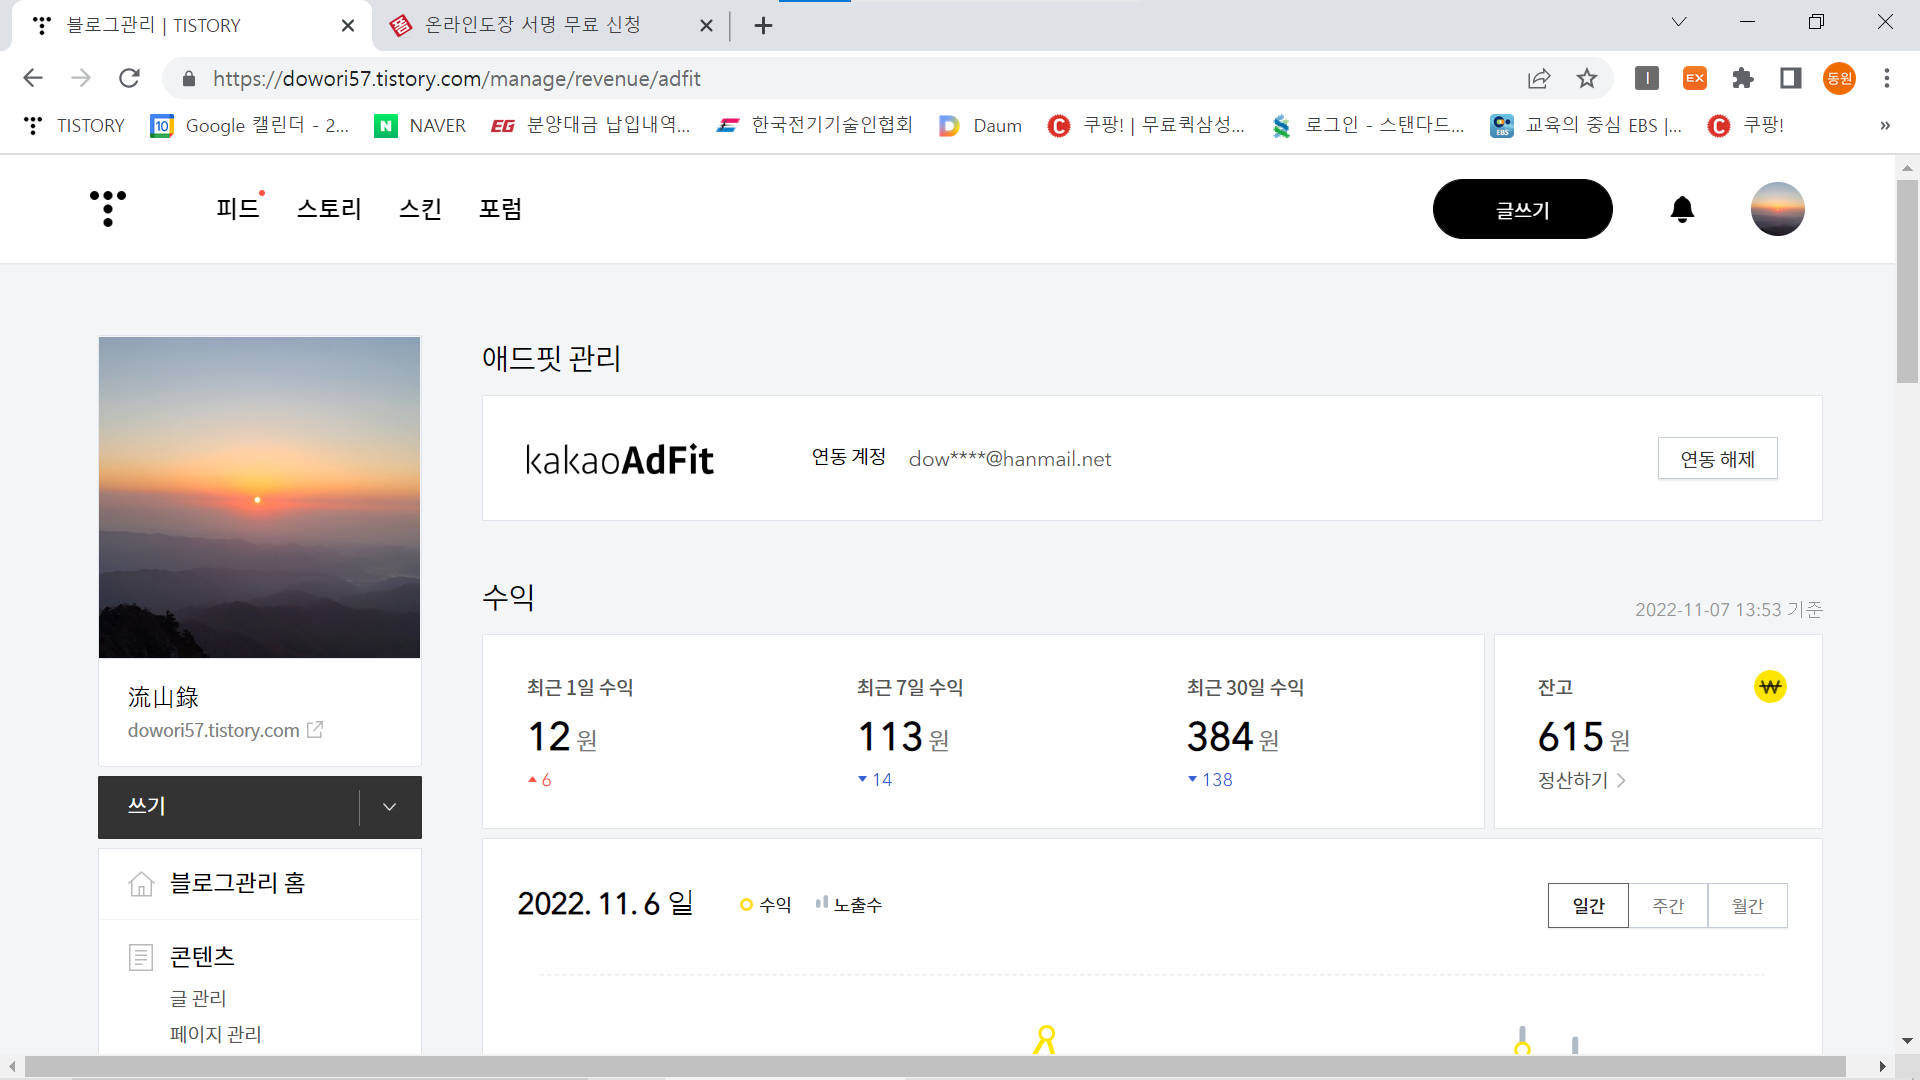Viewport: 1920px width, 1080px height.
Task: Open the 스토리 menu item
Action: point(329,209)
